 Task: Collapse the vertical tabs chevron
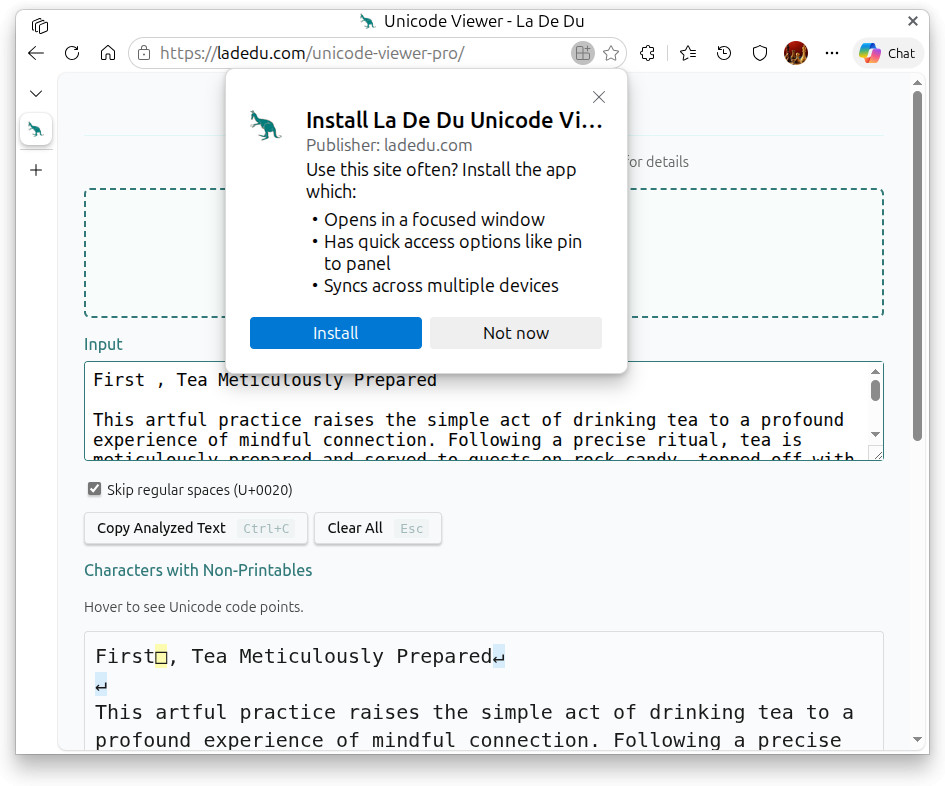pyautogui.click(x=36, y=93)
